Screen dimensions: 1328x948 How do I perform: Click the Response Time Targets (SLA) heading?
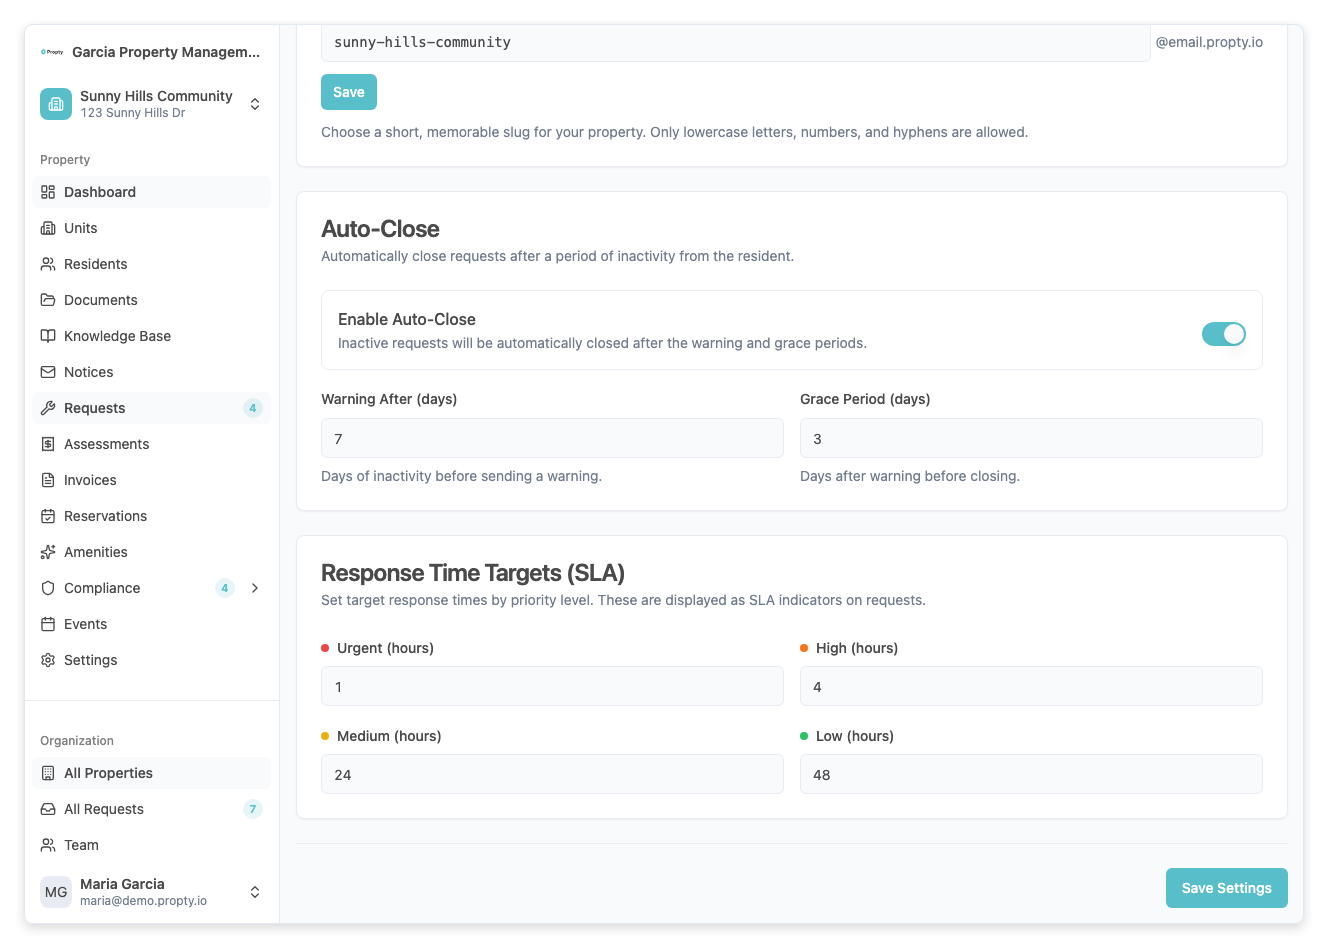click(x=473, y=573)
